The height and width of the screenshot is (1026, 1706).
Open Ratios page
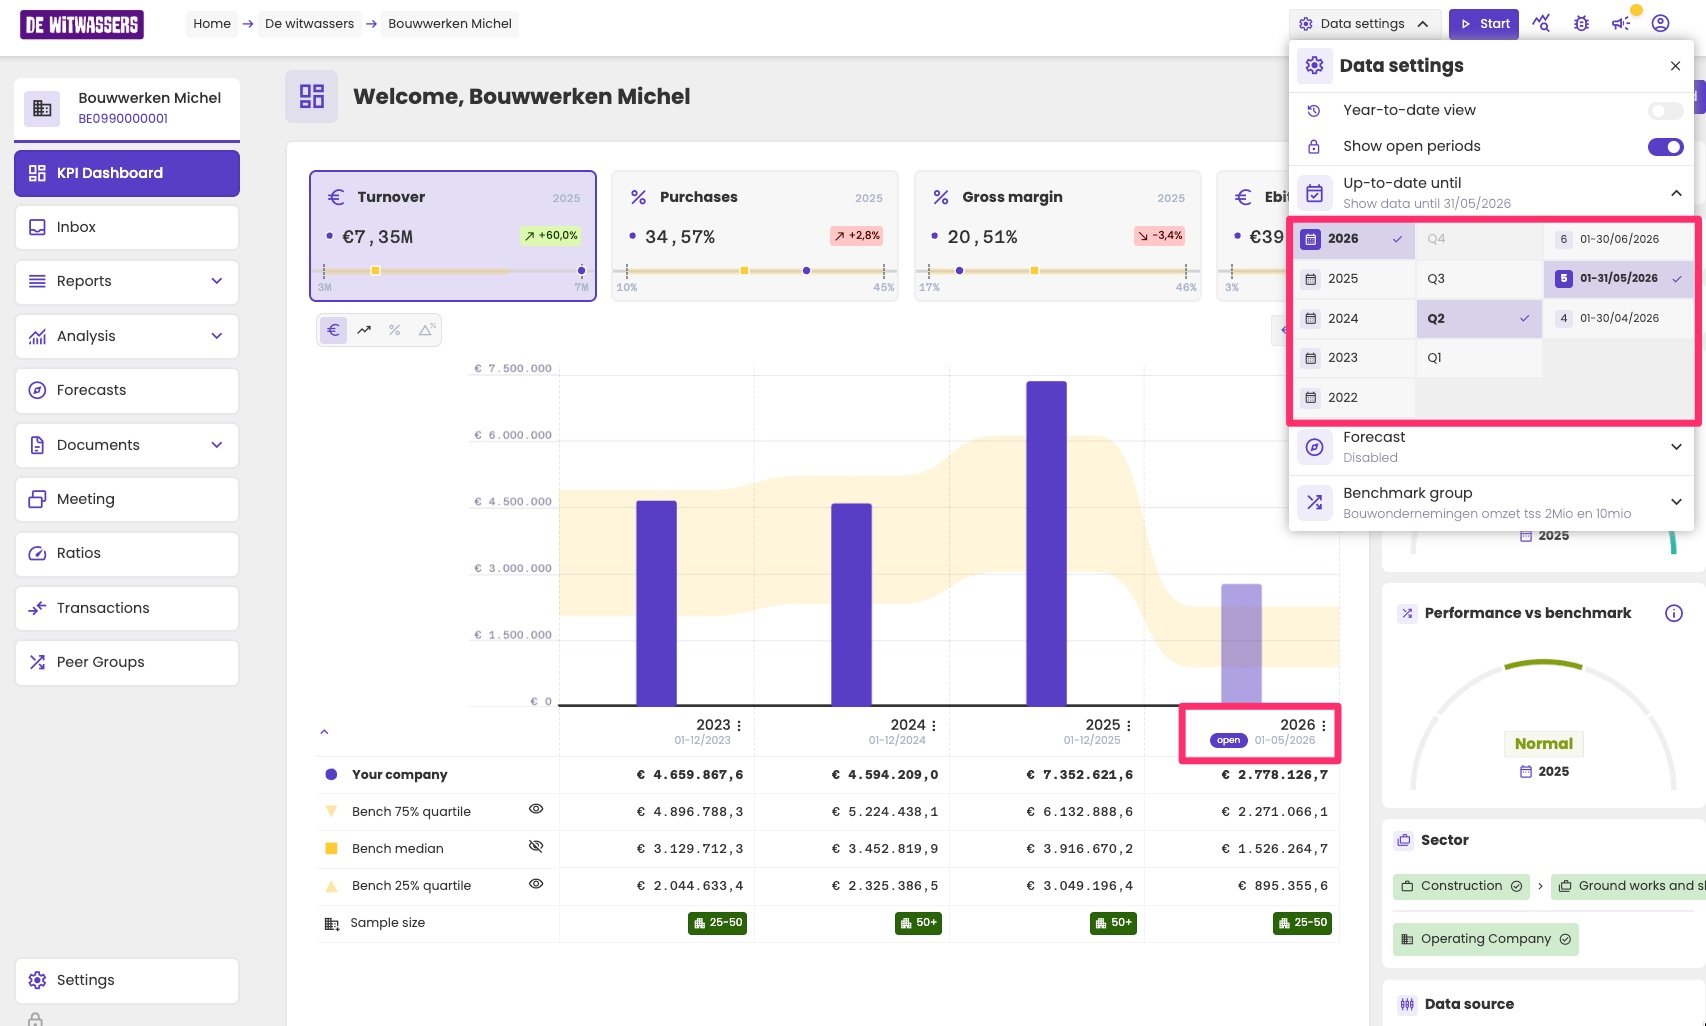[x=127, y=553]
